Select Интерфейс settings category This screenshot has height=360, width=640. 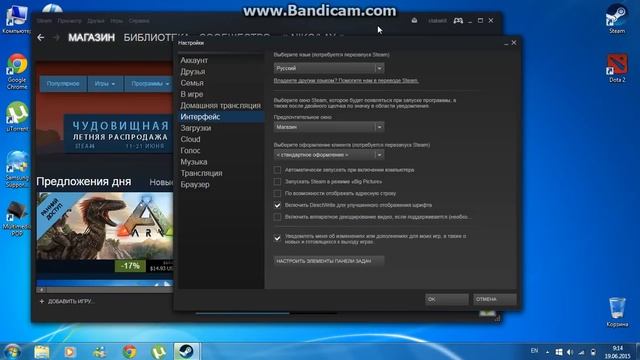(200, 117)
